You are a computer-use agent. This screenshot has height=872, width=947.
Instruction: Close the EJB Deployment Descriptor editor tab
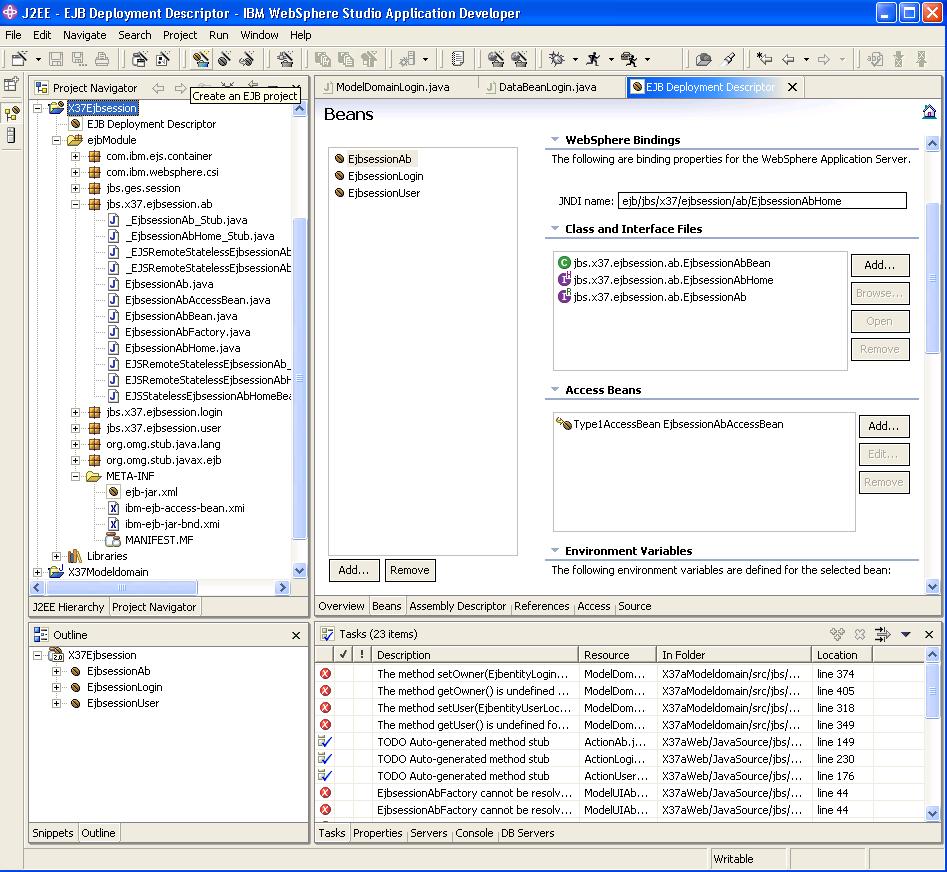point(792,87)
